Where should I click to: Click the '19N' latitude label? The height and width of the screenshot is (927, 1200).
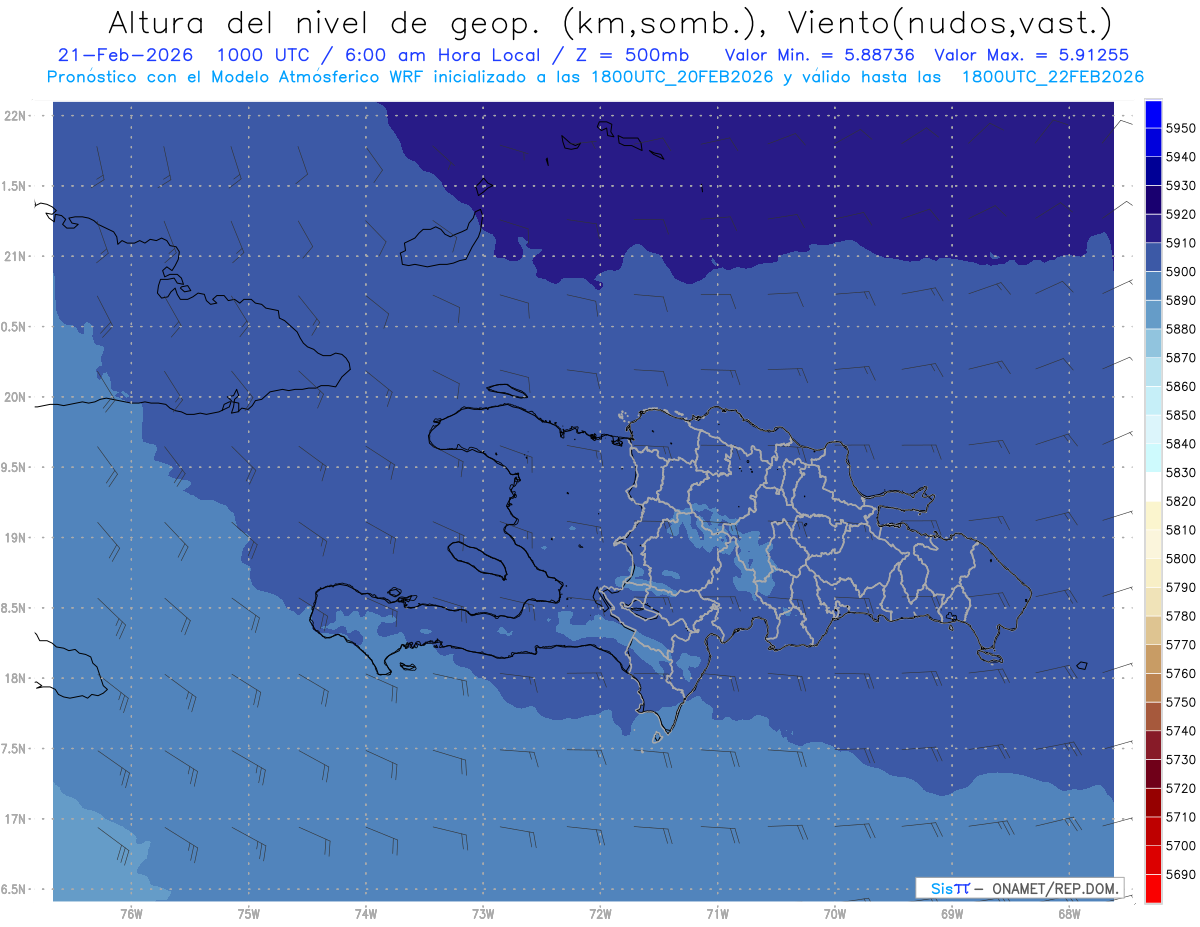[15, 538]
